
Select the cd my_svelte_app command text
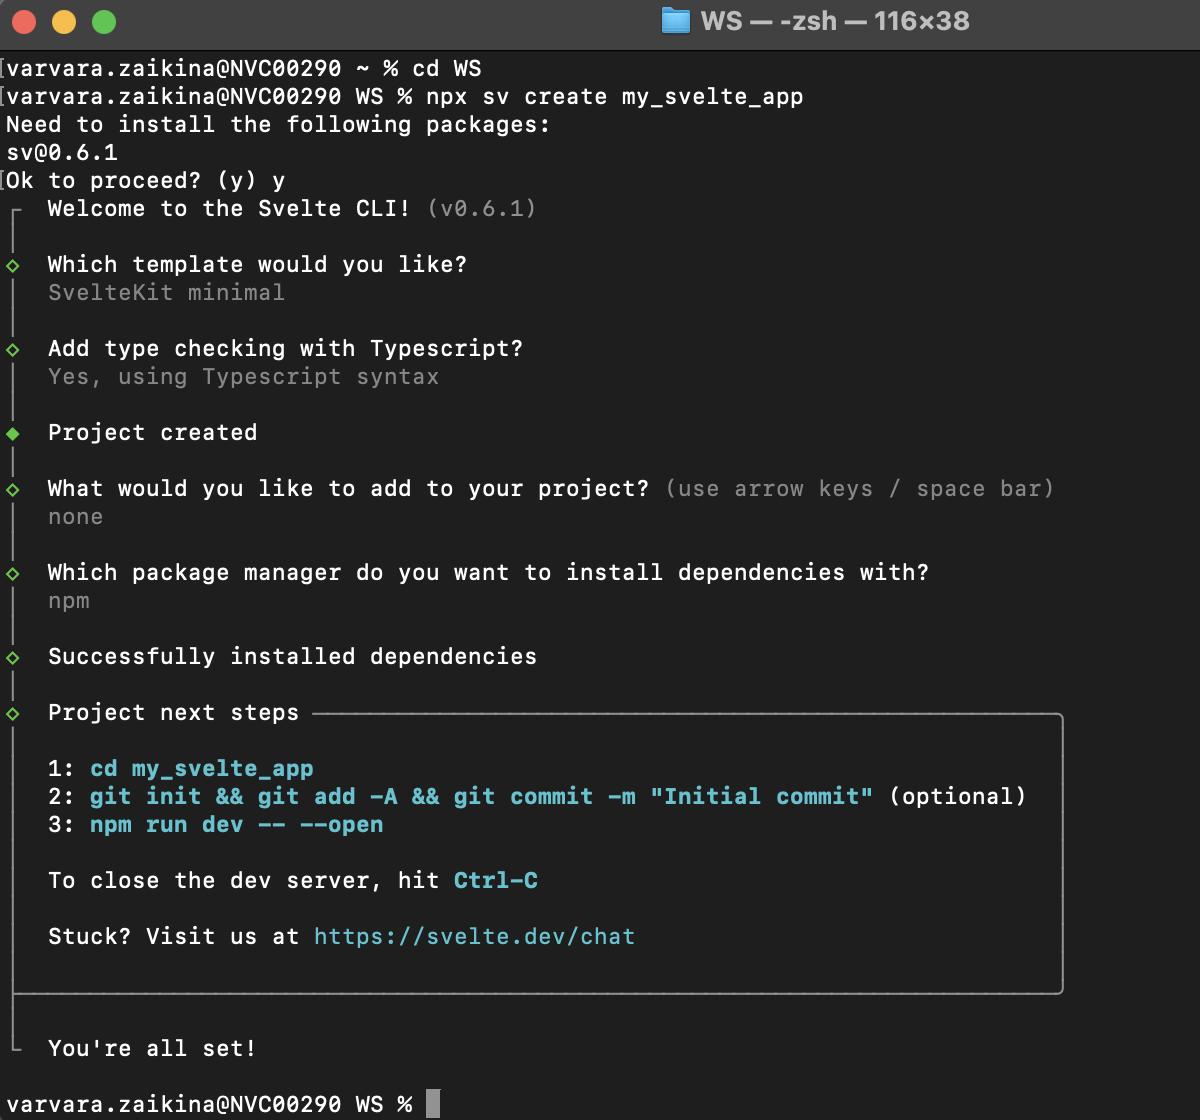click(201, 768)
